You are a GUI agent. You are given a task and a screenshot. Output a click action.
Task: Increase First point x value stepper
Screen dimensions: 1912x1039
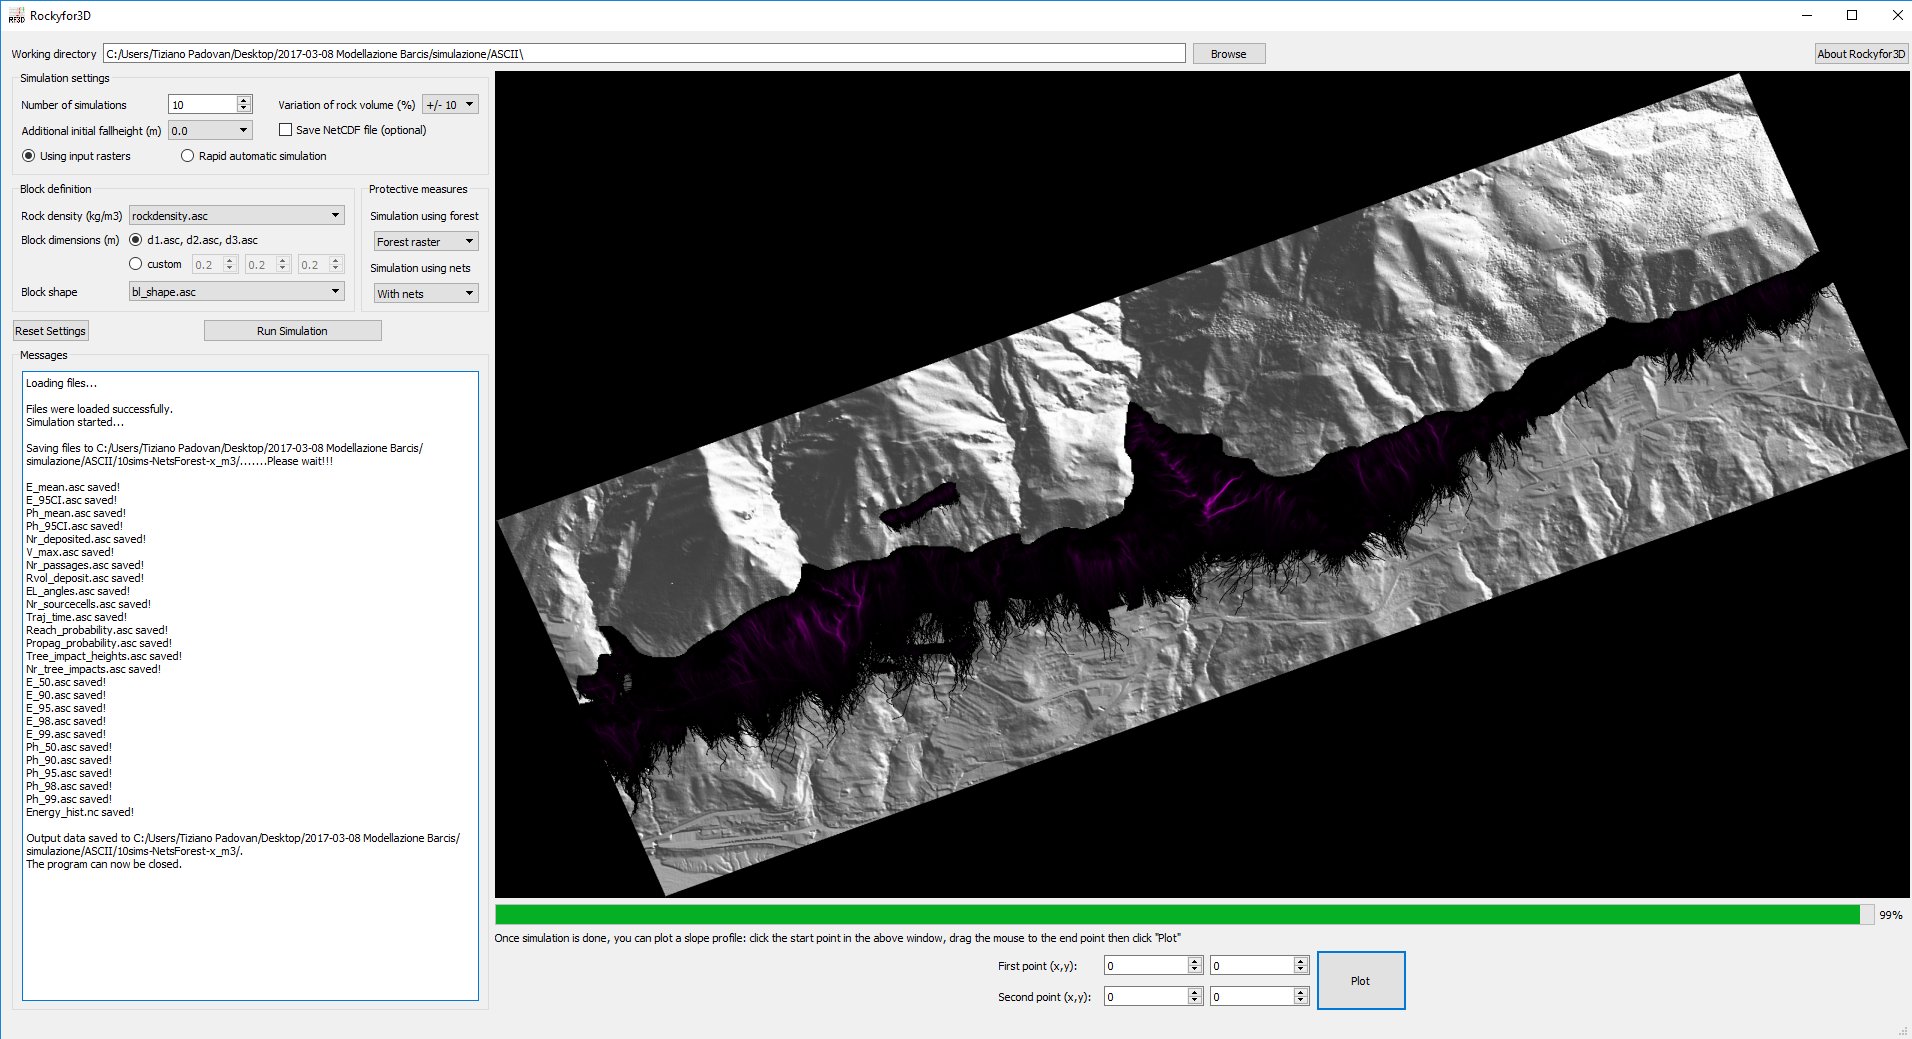tap(1194, 961)
